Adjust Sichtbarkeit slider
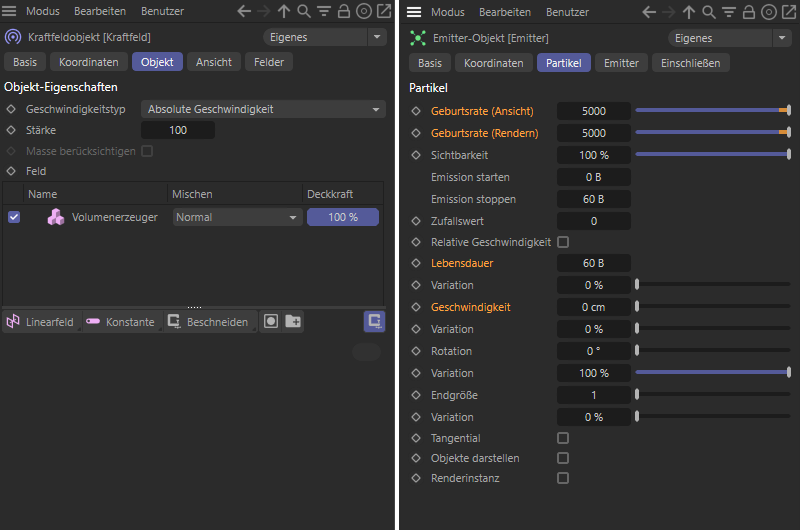The height and width of the screenshot is (530, 800). click(x=713, y=154)
